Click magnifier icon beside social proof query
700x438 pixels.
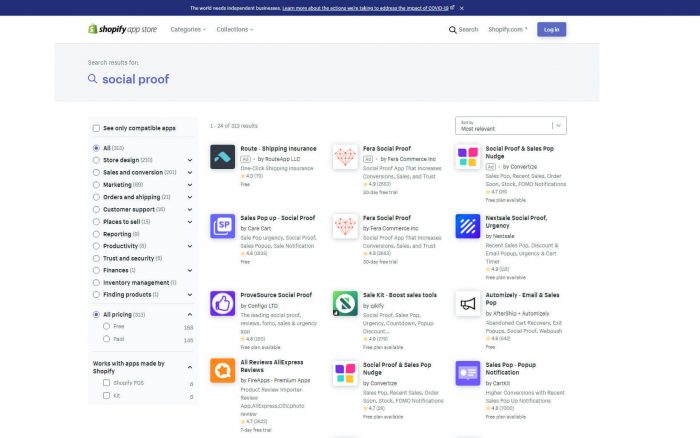tap(92, 79)
